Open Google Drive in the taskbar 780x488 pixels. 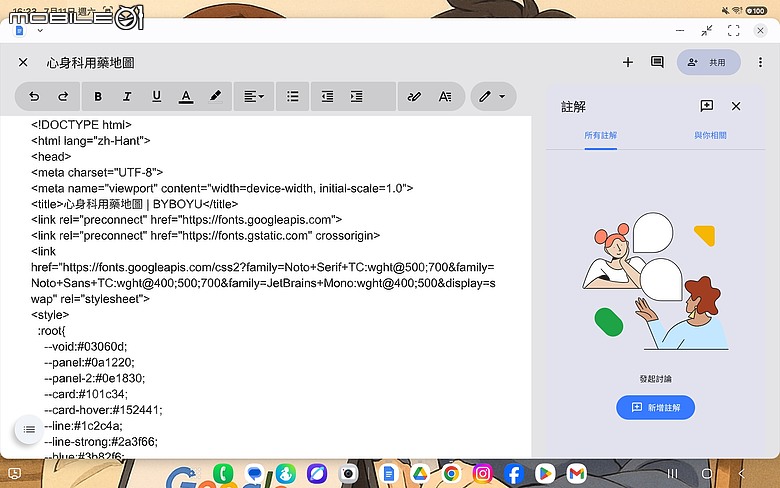pyautogui.click(x=420, y=474)
